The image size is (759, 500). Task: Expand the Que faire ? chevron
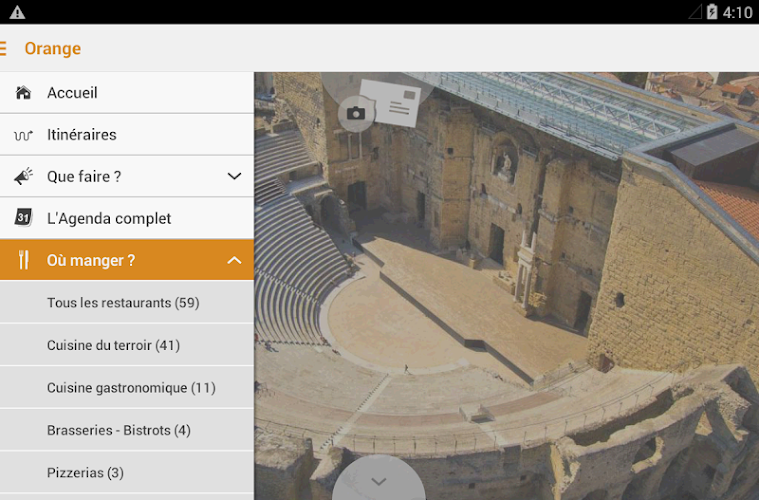[234, 177]
